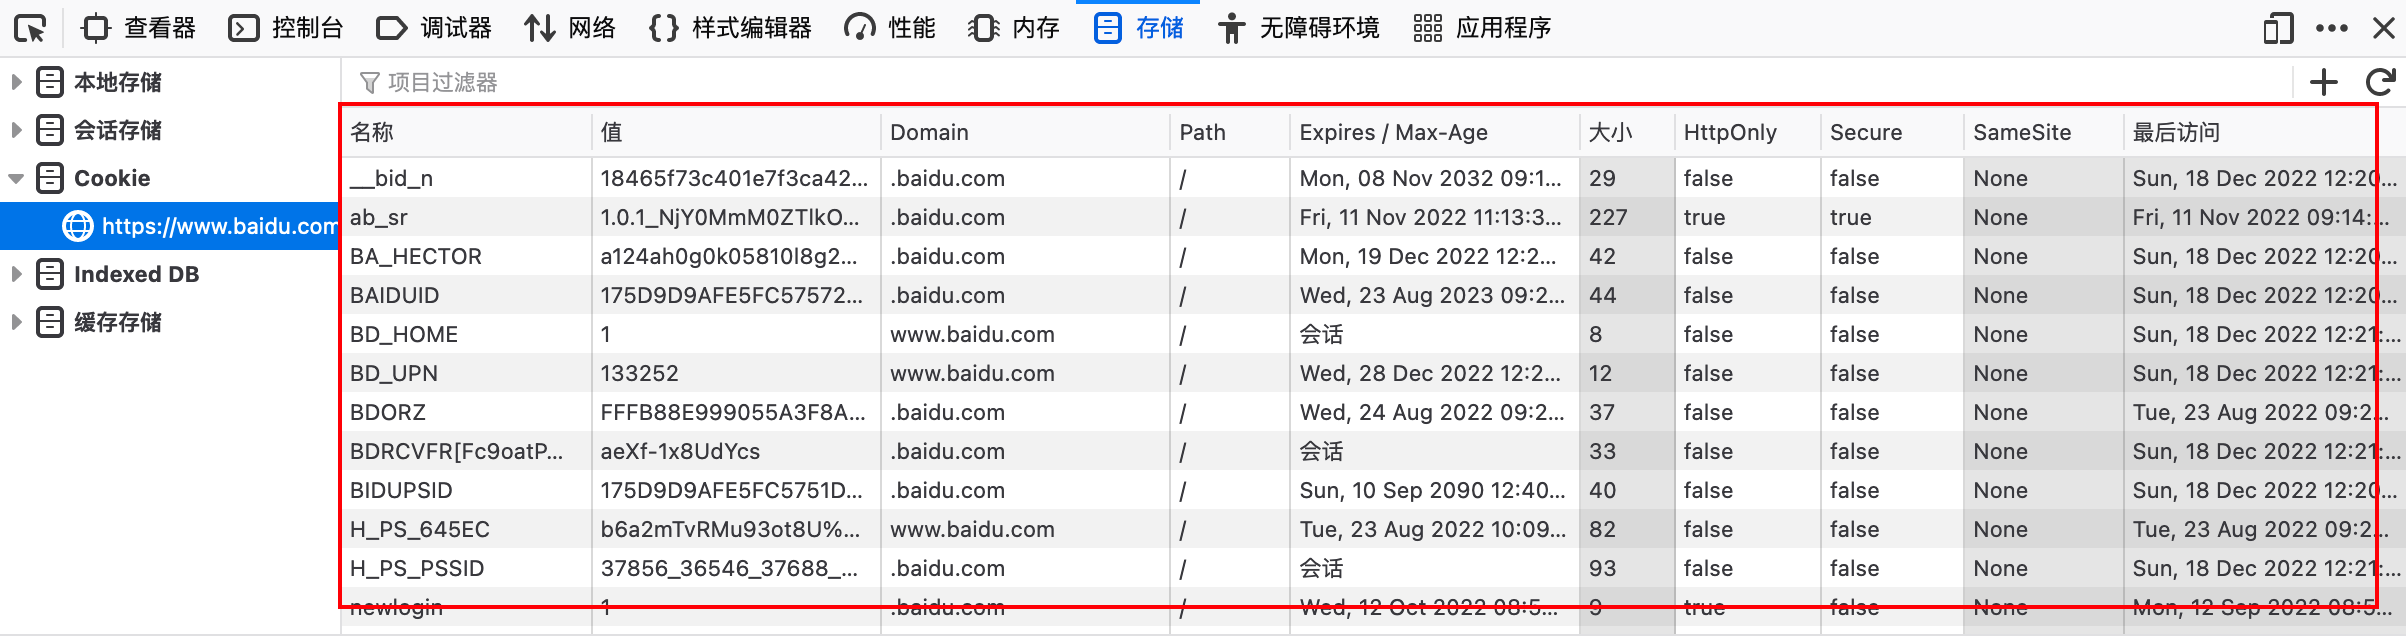Switch to the 性能 performance tab
The image size is (2406, 636).
point(890,28)
